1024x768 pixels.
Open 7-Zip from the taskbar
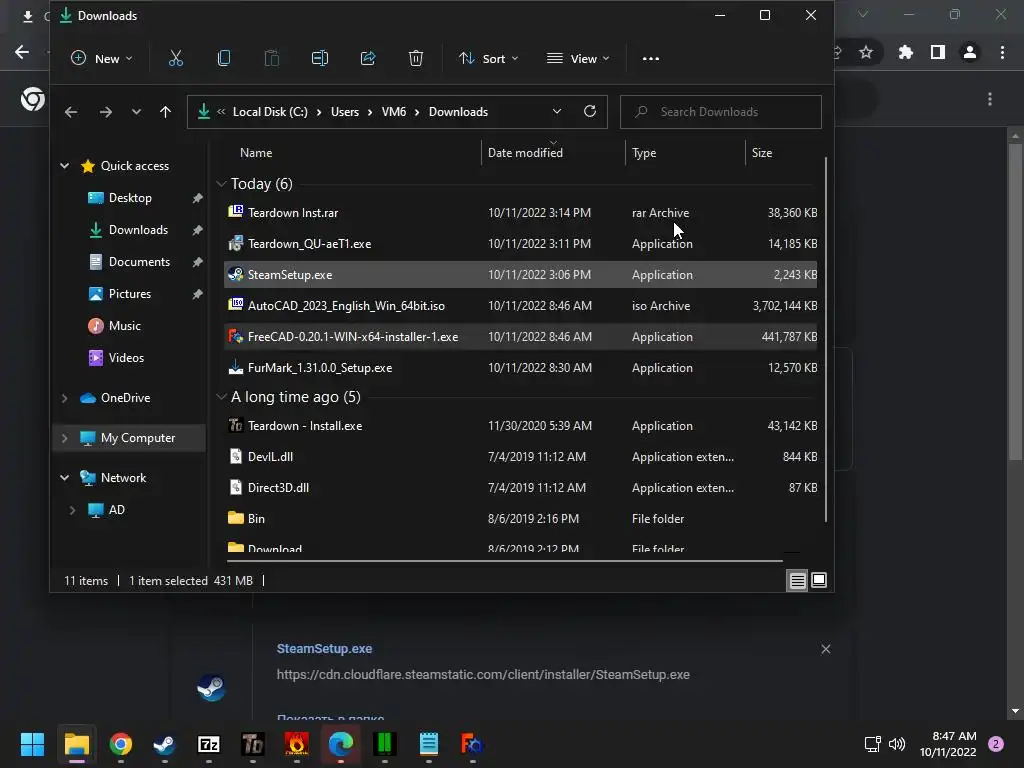pyautogui.click(x=208, y=744)
